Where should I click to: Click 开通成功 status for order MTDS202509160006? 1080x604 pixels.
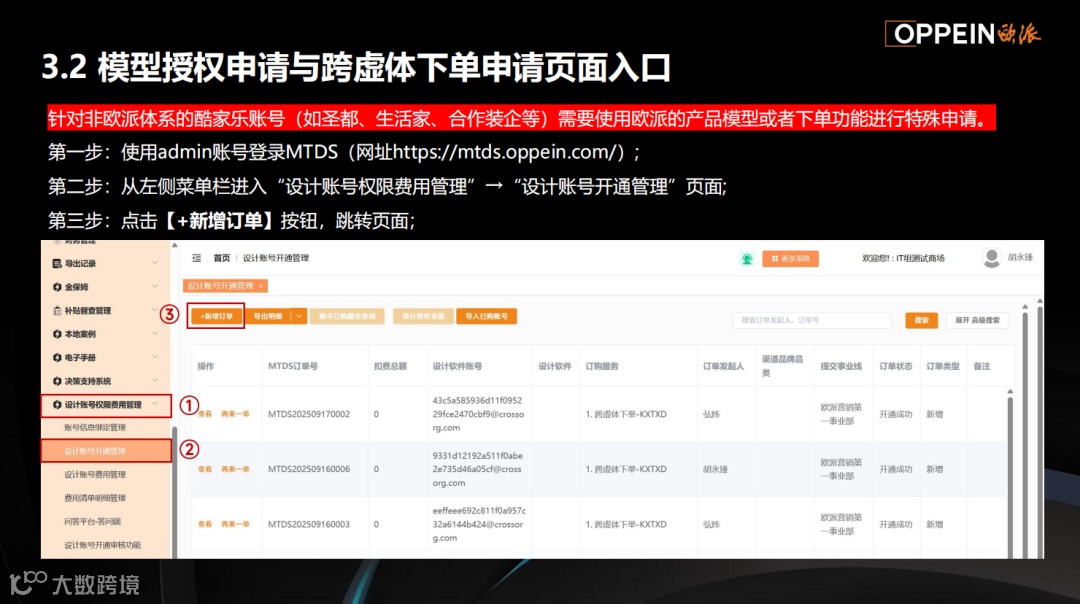895,469
